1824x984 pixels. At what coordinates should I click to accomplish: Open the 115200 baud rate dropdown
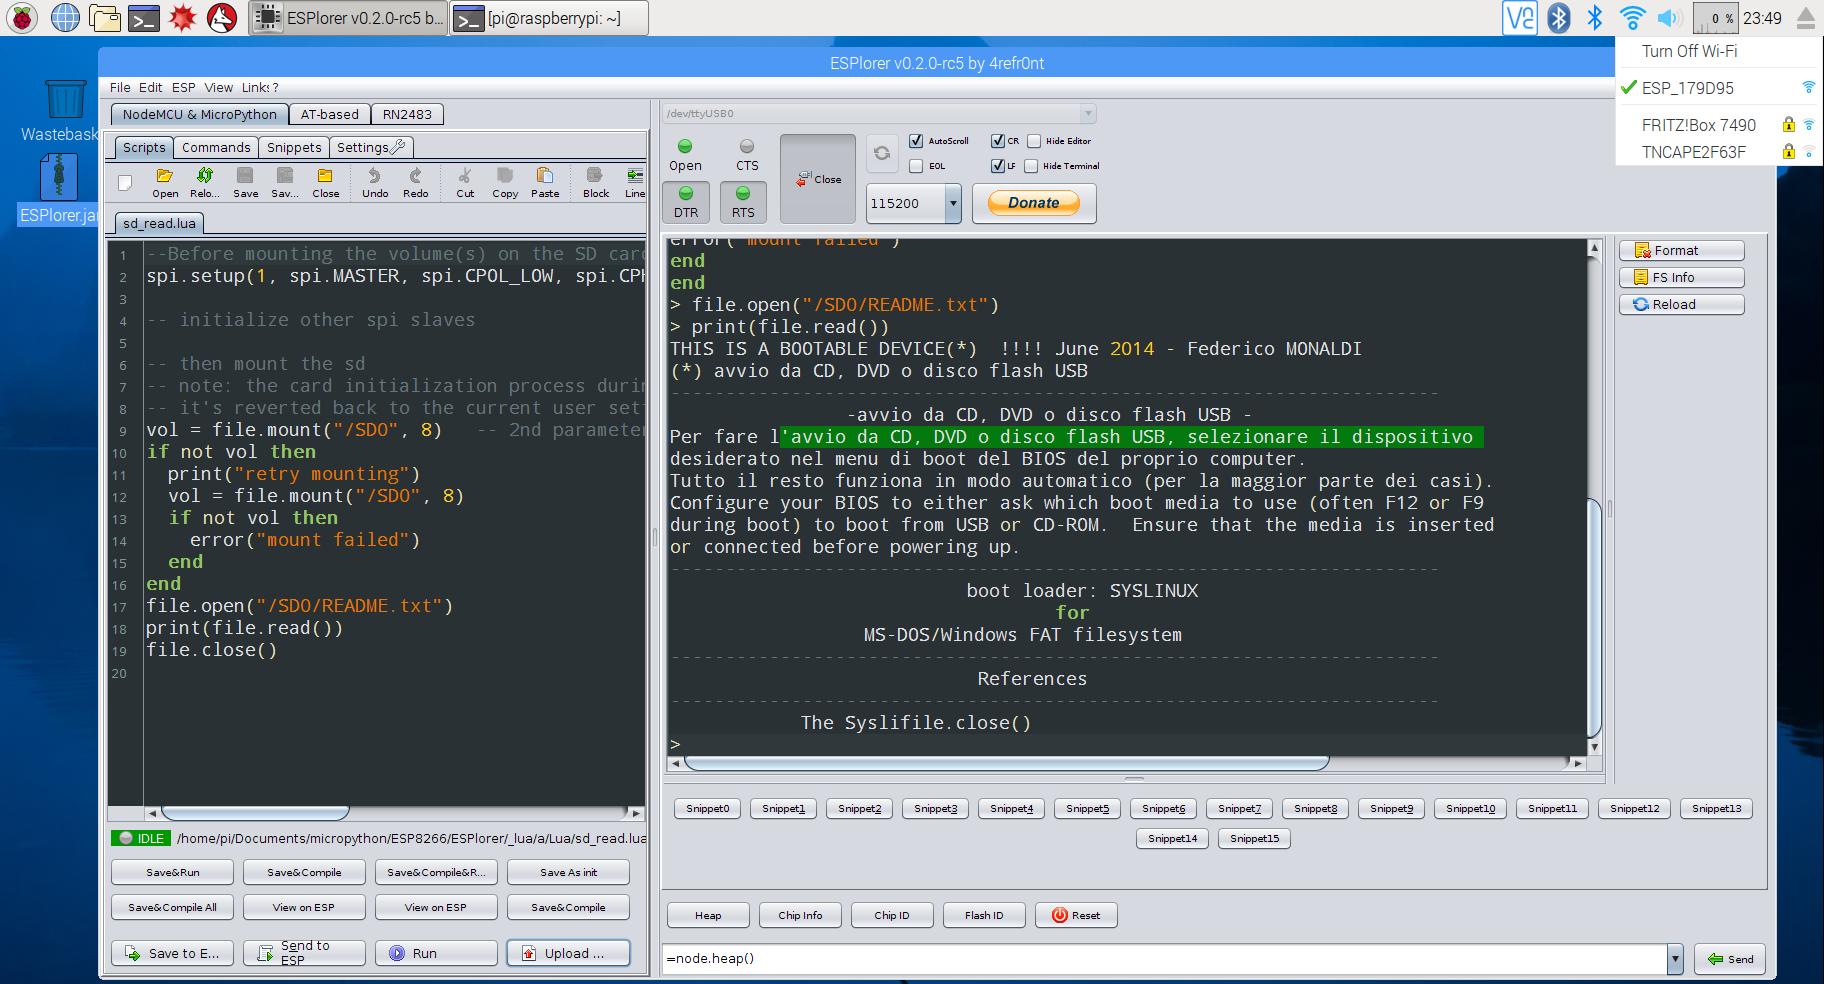[953, 203]
